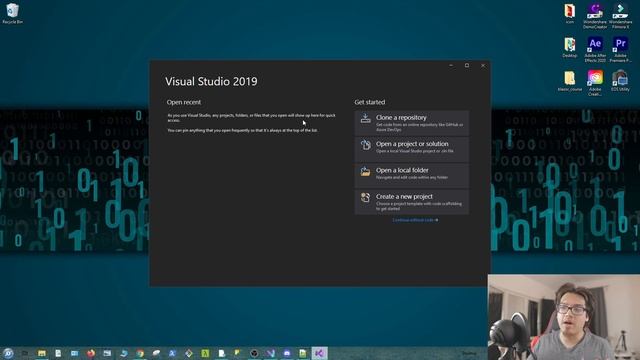Open Discord from the taskbar
This screenshot has height=360, width=640.
click(x=287, y=353)
